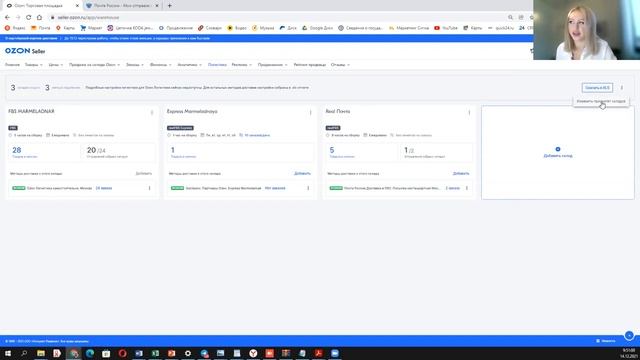This screenshot has width=640, height=360.
Task: Launch Opera from the taskbar
Action: tap(122, 353)
